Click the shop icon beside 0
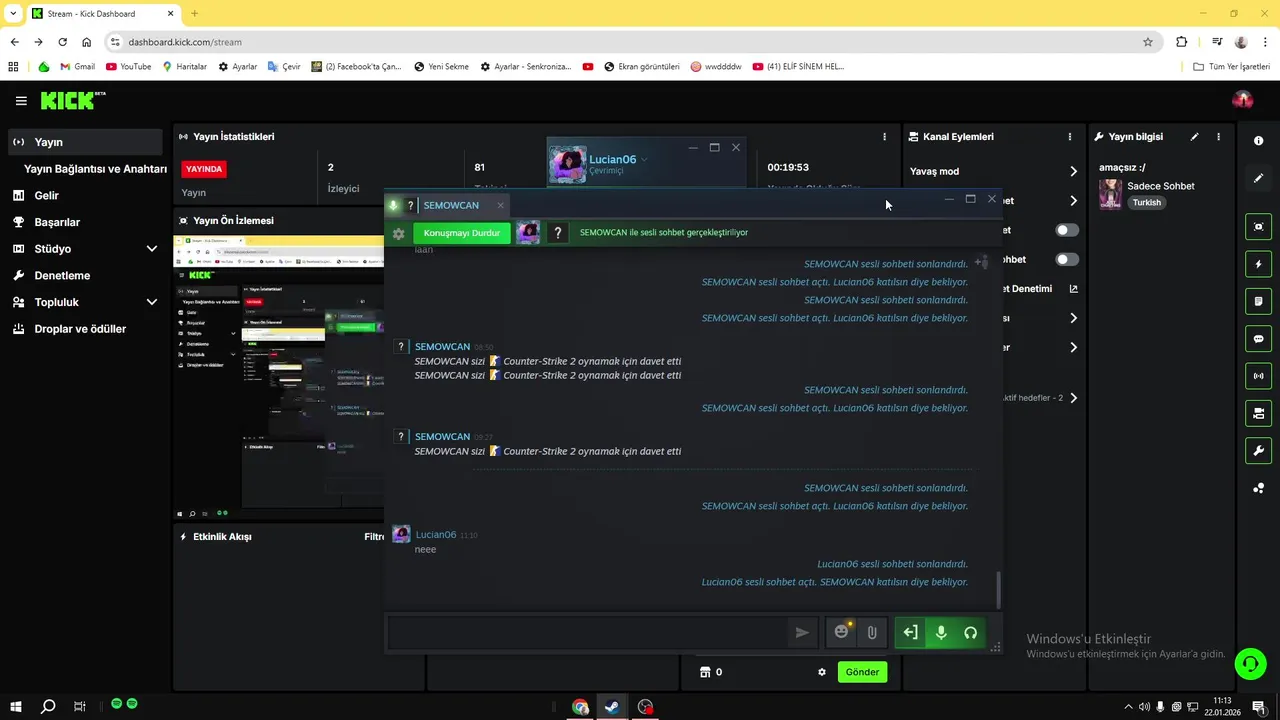This screenshot has height=720, width=1280. pos(704,672)
